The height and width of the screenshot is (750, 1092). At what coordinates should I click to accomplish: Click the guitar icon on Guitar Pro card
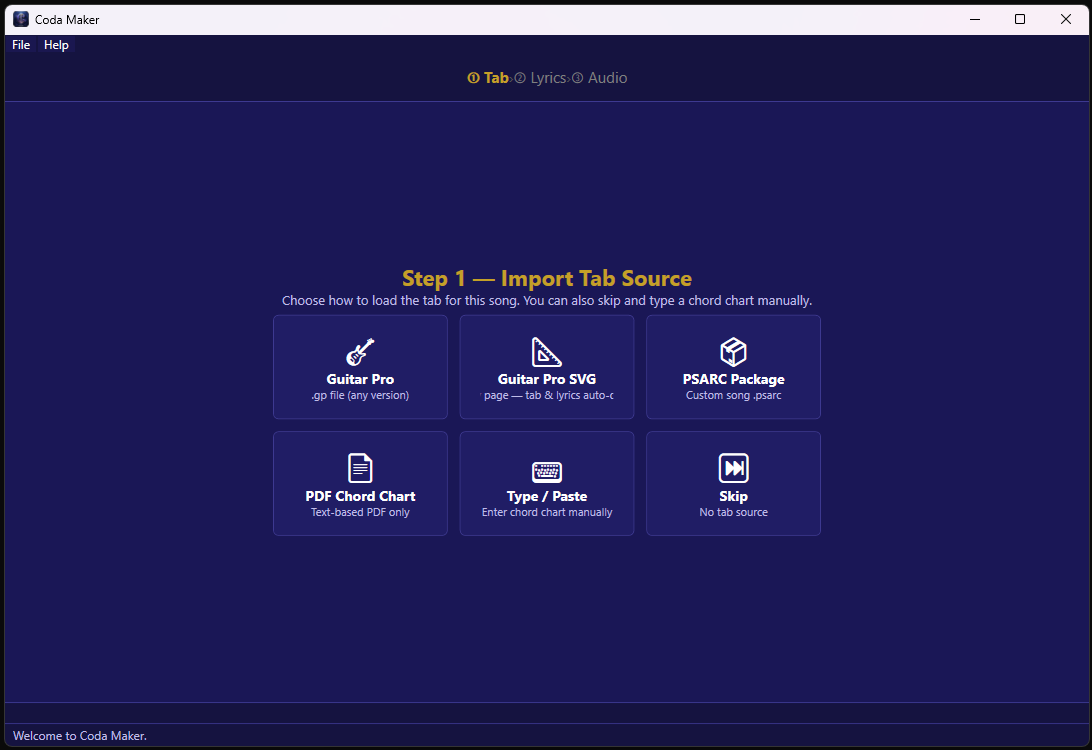coord(360,352)
